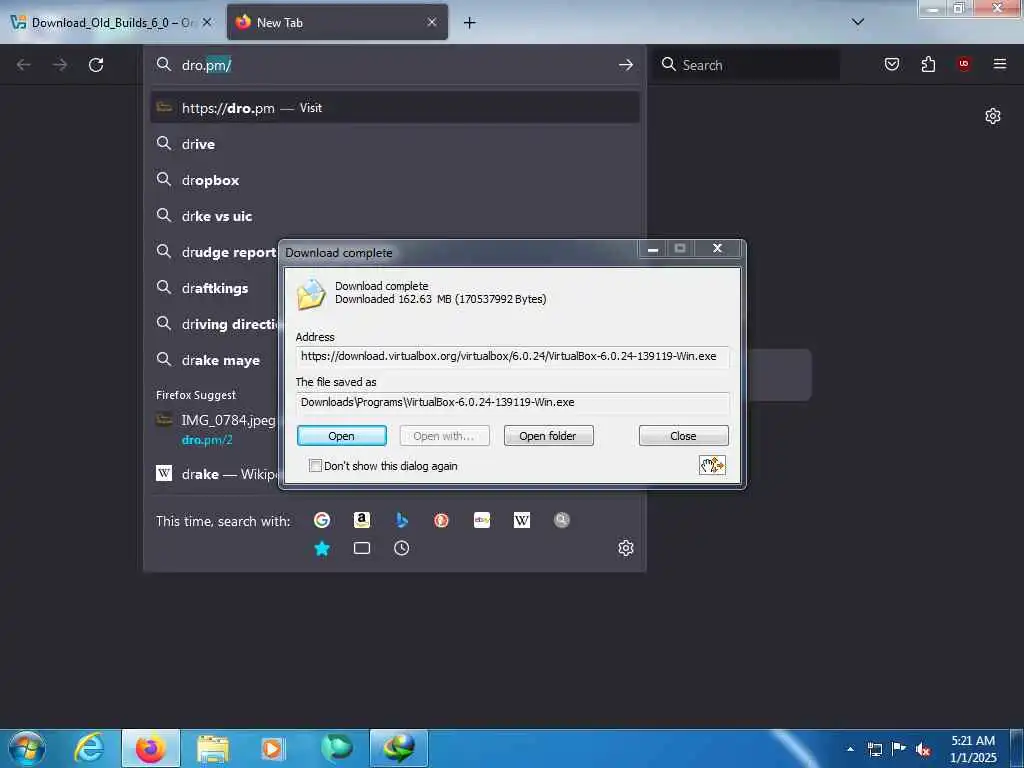Screen dimensions: 1024x768
Task: Visit https://dro.pm suggestion
Action: 394,108
